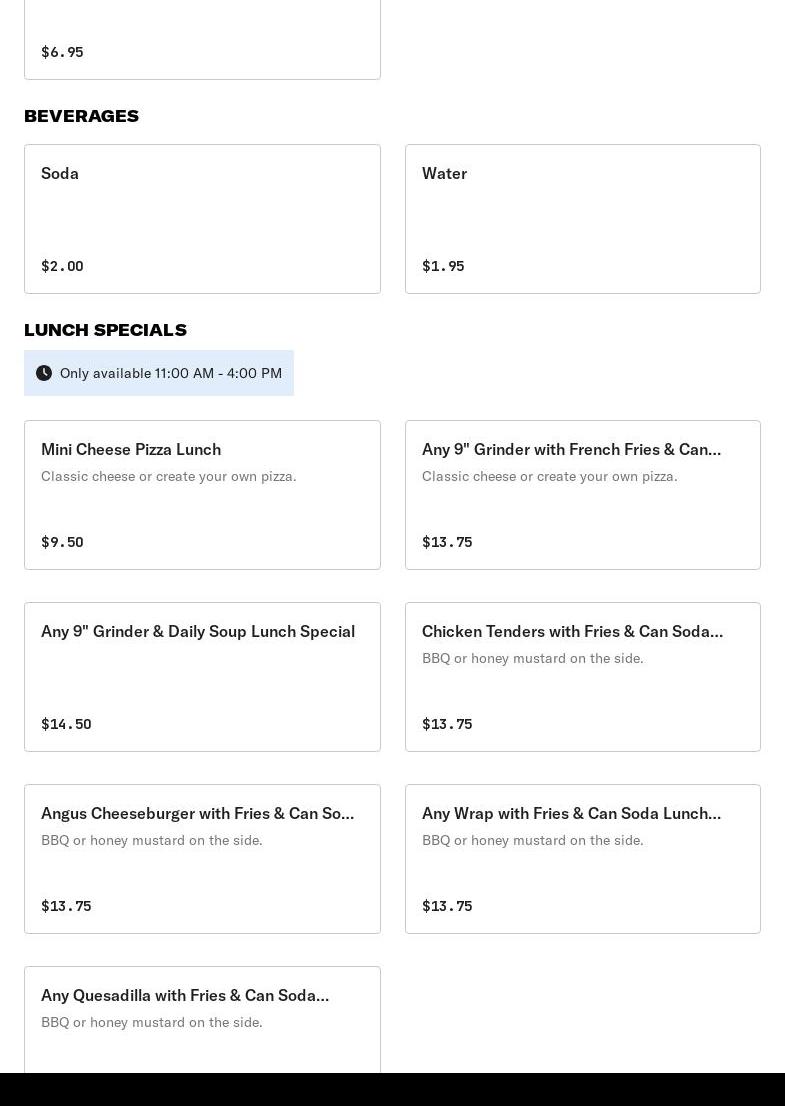Choose Any Quesadilla with Fries special
785x1106 pixels.
(x=202, y=1018)
